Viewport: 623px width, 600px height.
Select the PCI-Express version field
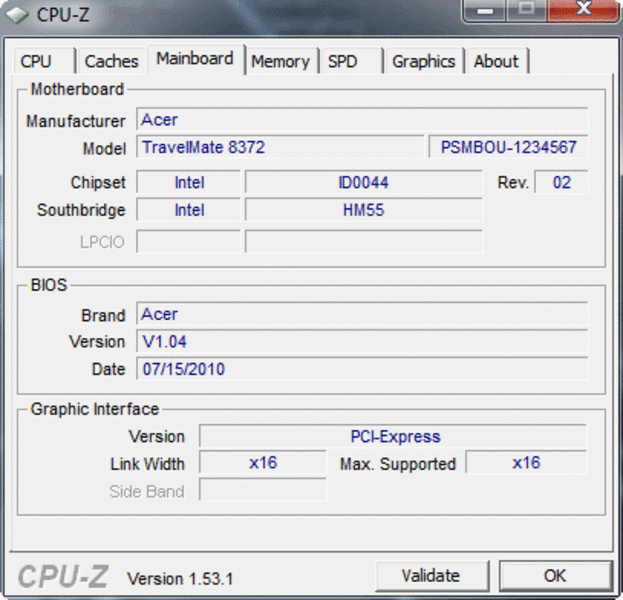point(393,436)
